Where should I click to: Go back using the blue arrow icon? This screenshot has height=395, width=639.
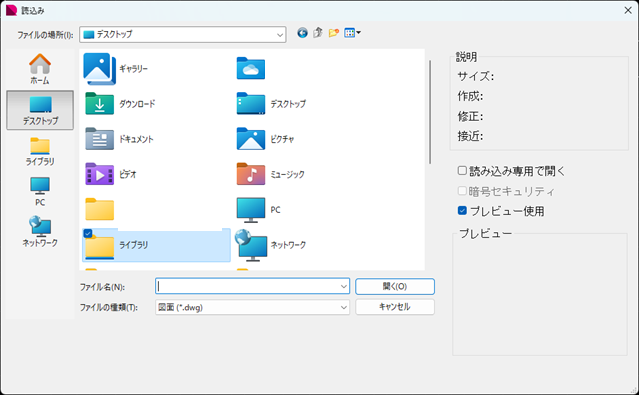point(302,33)
